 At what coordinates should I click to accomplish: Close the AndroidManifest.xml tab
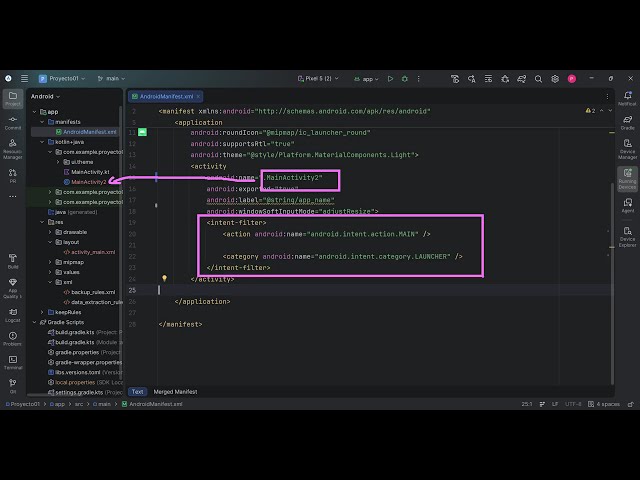[198, 97]
